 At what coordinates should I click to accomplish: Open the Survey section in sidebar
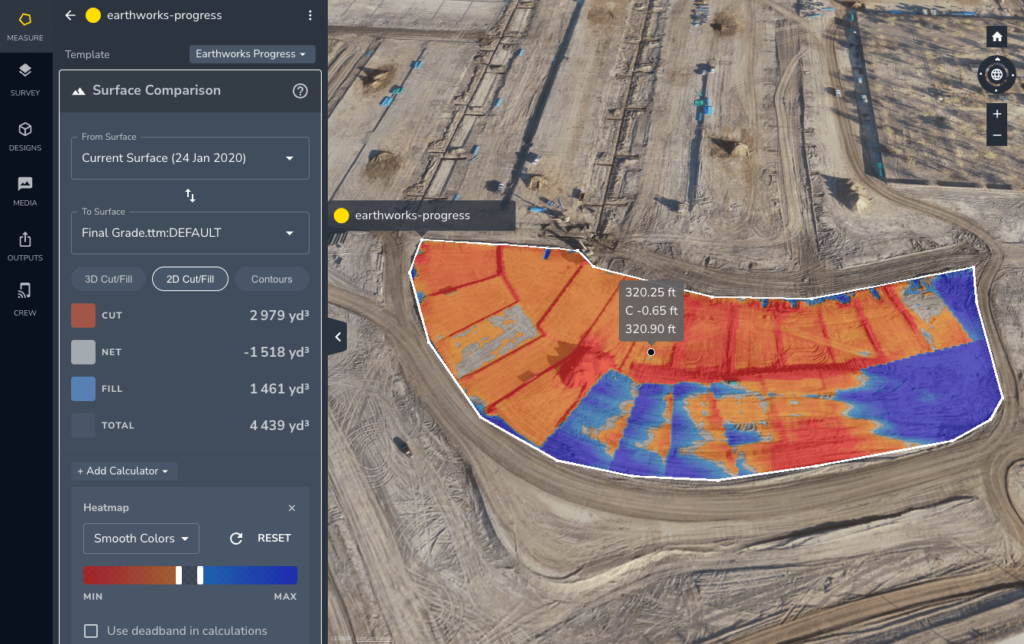pos(25,78)
